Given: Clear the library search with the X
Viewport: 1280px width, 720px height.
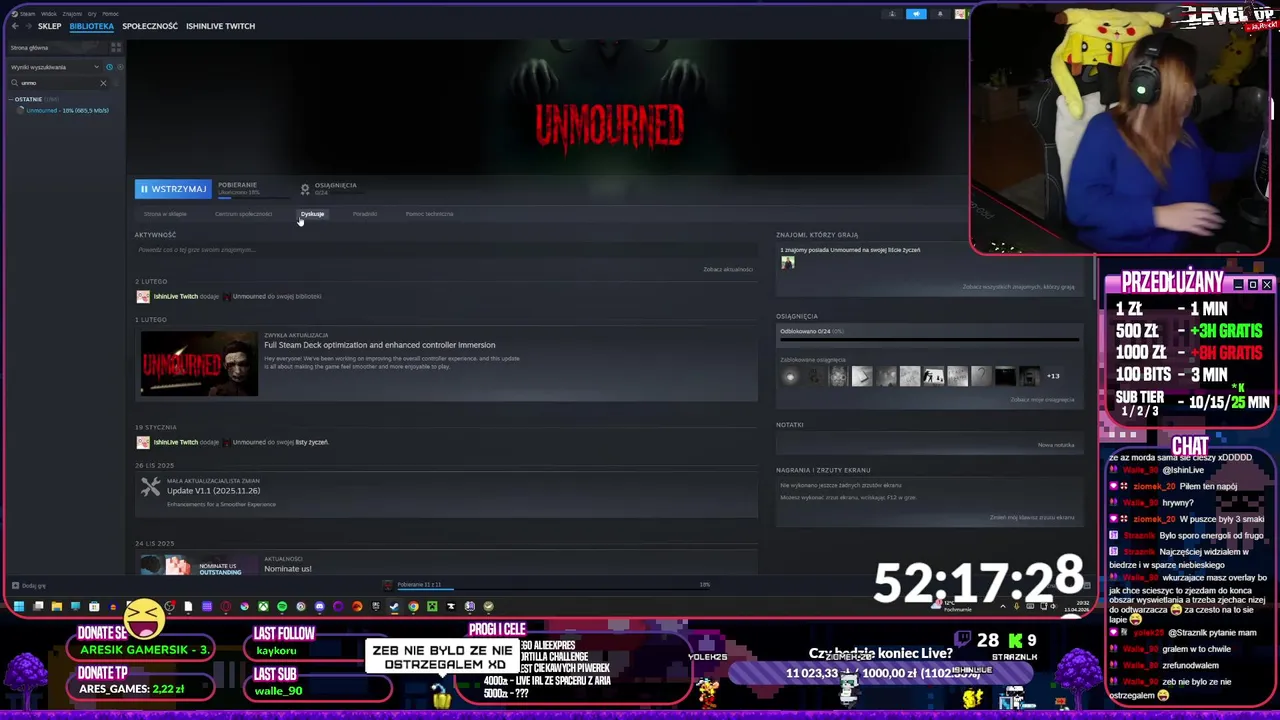Looking at the screenshot, I should click(102, 83).
